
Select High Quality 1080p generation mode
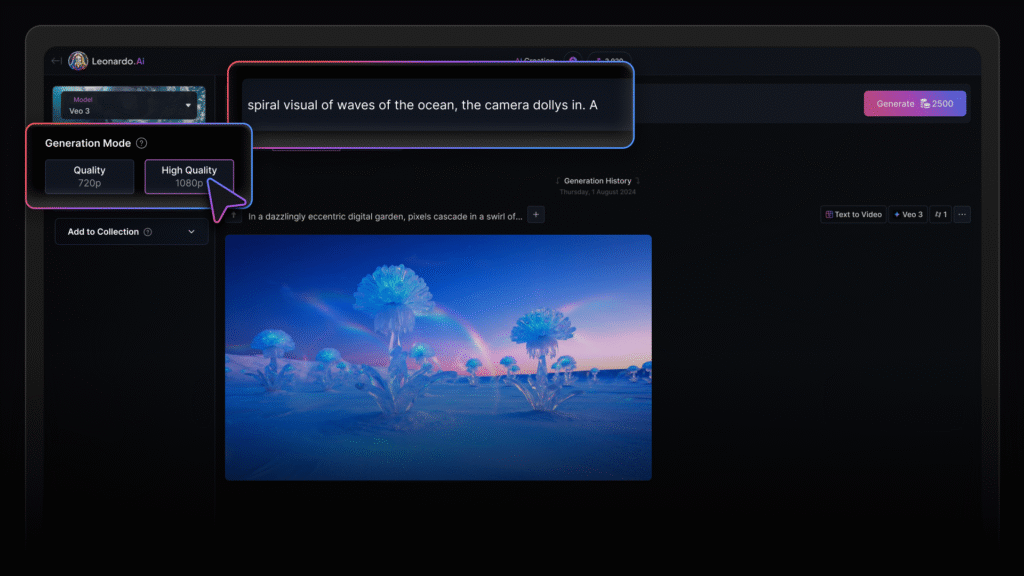(189, 177)
